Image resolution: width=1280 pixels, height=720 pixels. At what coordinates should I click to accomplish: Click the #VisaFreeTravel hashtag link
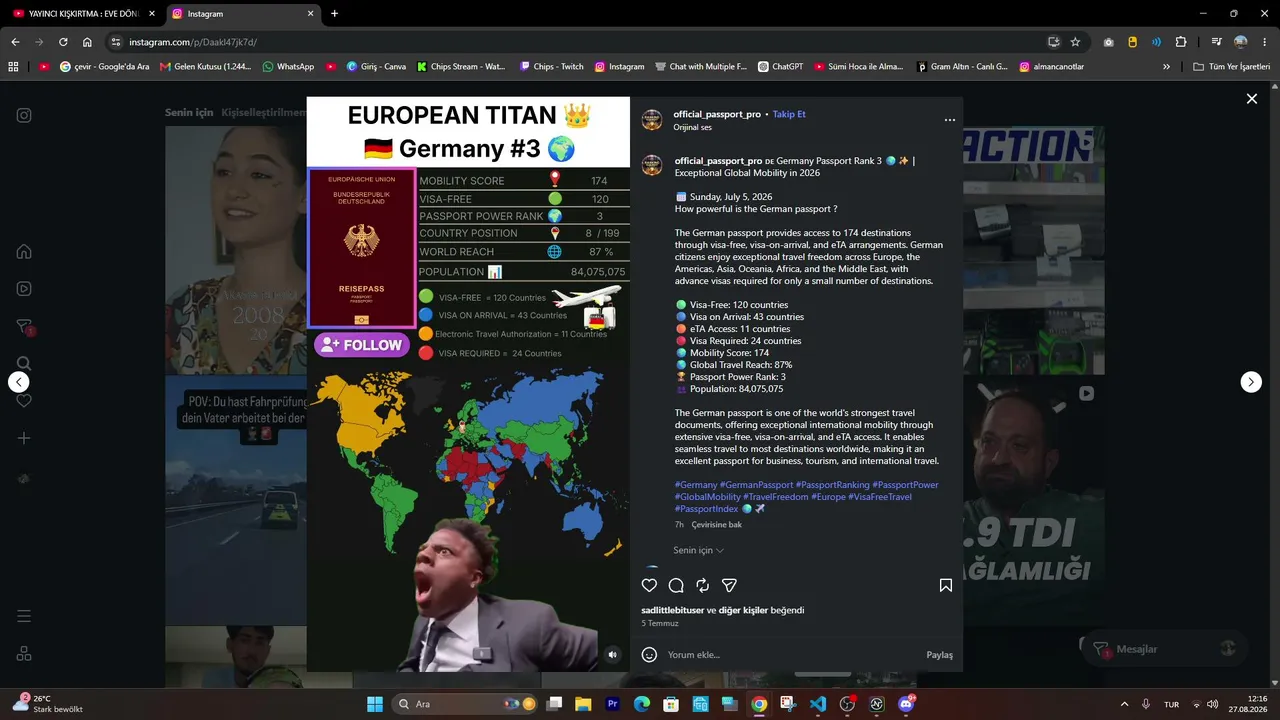tap(880, 497)
